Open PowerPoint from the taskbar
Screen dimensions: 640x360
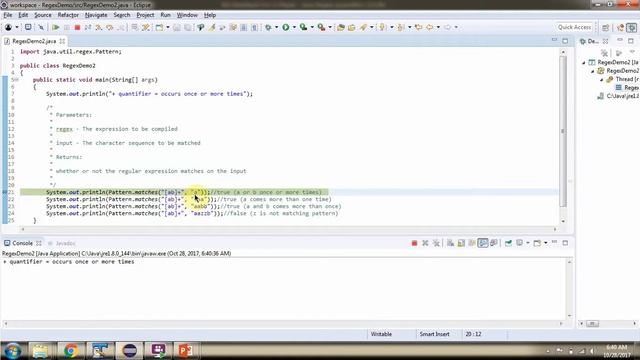[x=185, y=351]
